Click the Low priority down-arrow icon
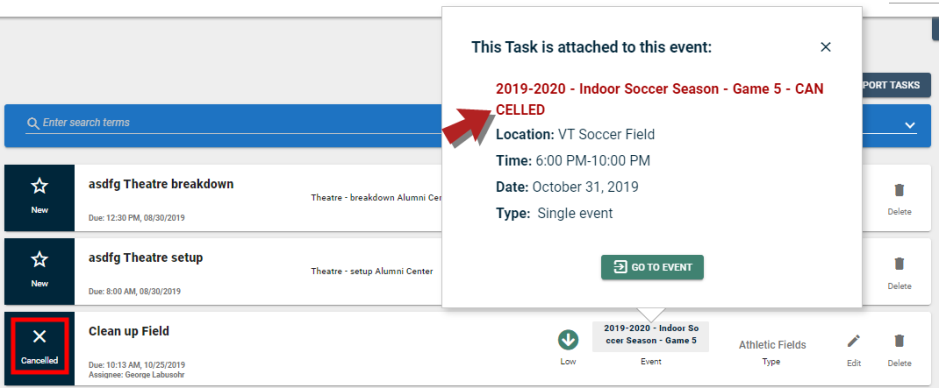Screen dimensions: 939x388 pyautogui.click(x=568, y=340)
